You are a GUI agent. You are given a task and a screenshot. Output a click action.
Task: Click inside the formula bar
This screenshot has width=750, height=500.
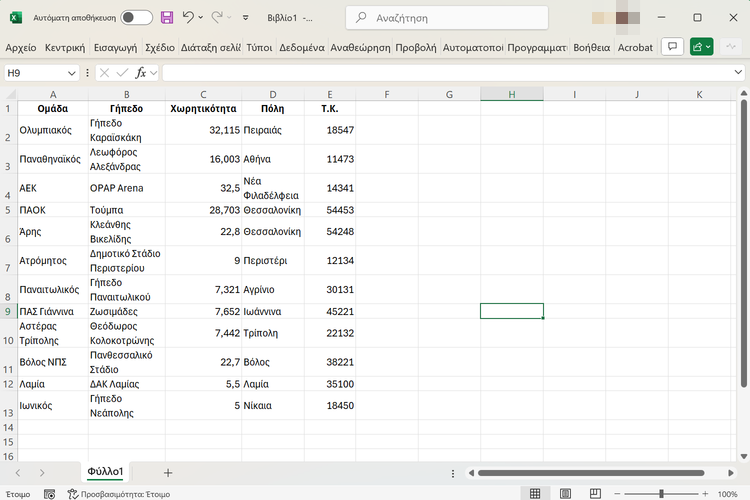(x=447, y=73)
